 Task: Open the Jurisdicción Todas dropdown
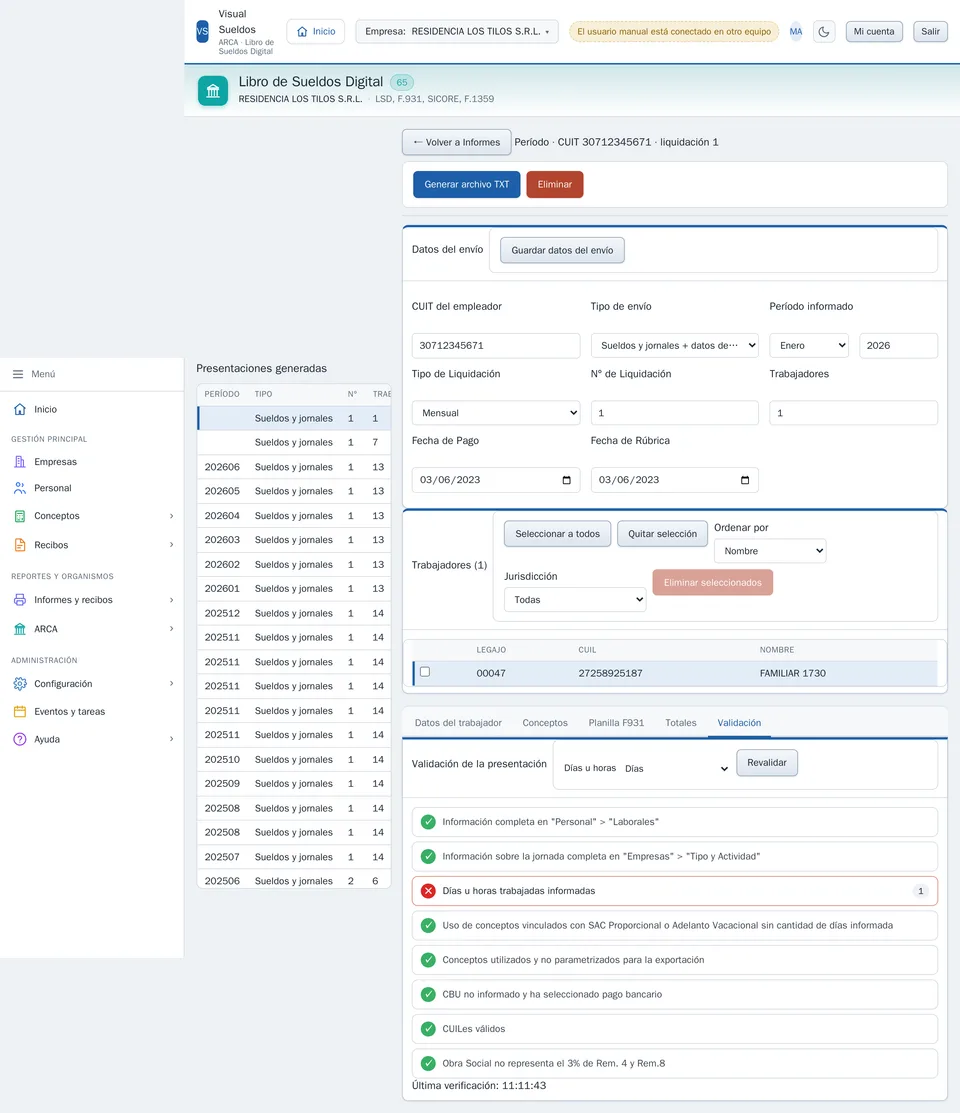[x=575, y=600]
